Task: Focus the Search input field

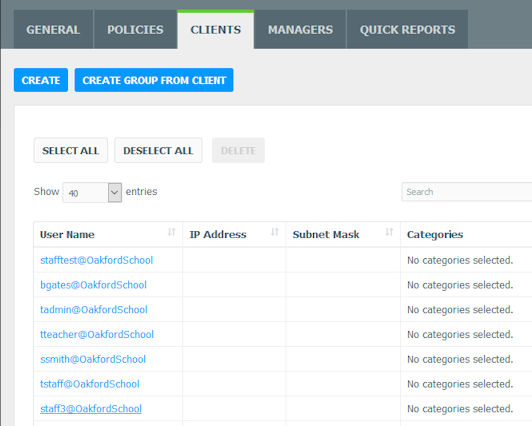Action: 467,192
